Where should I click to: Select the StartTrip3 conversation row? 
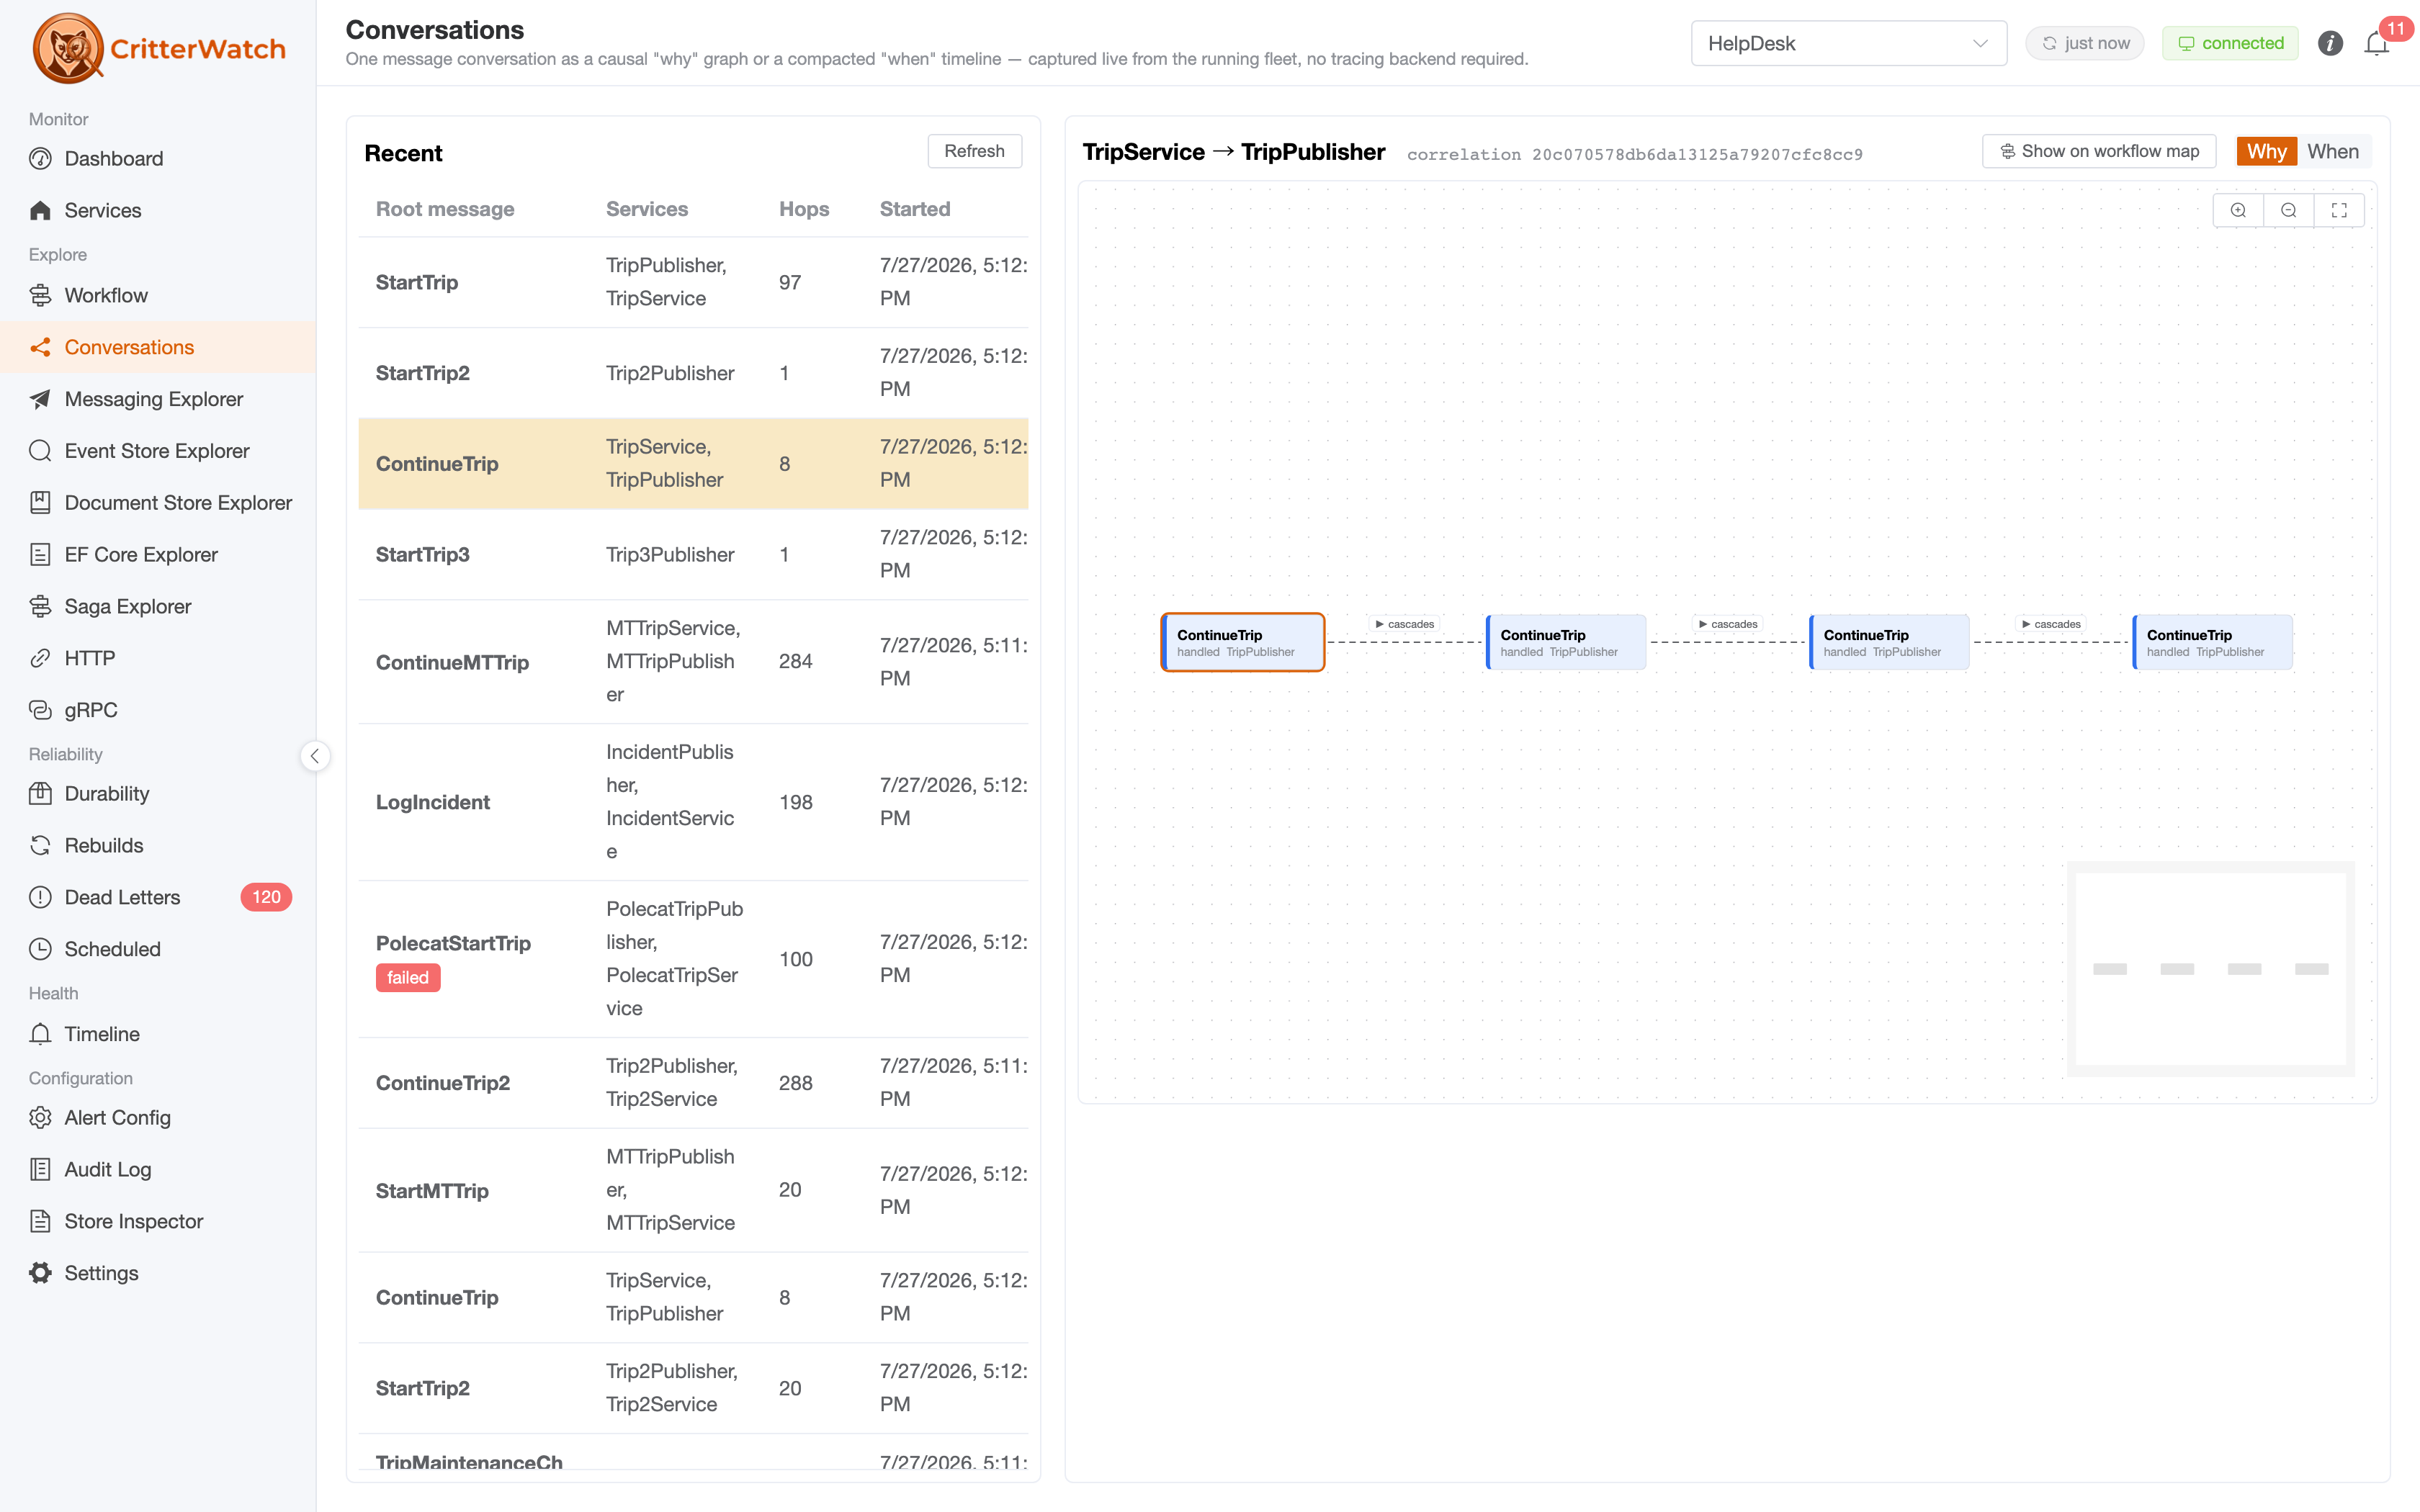(693, 554)
